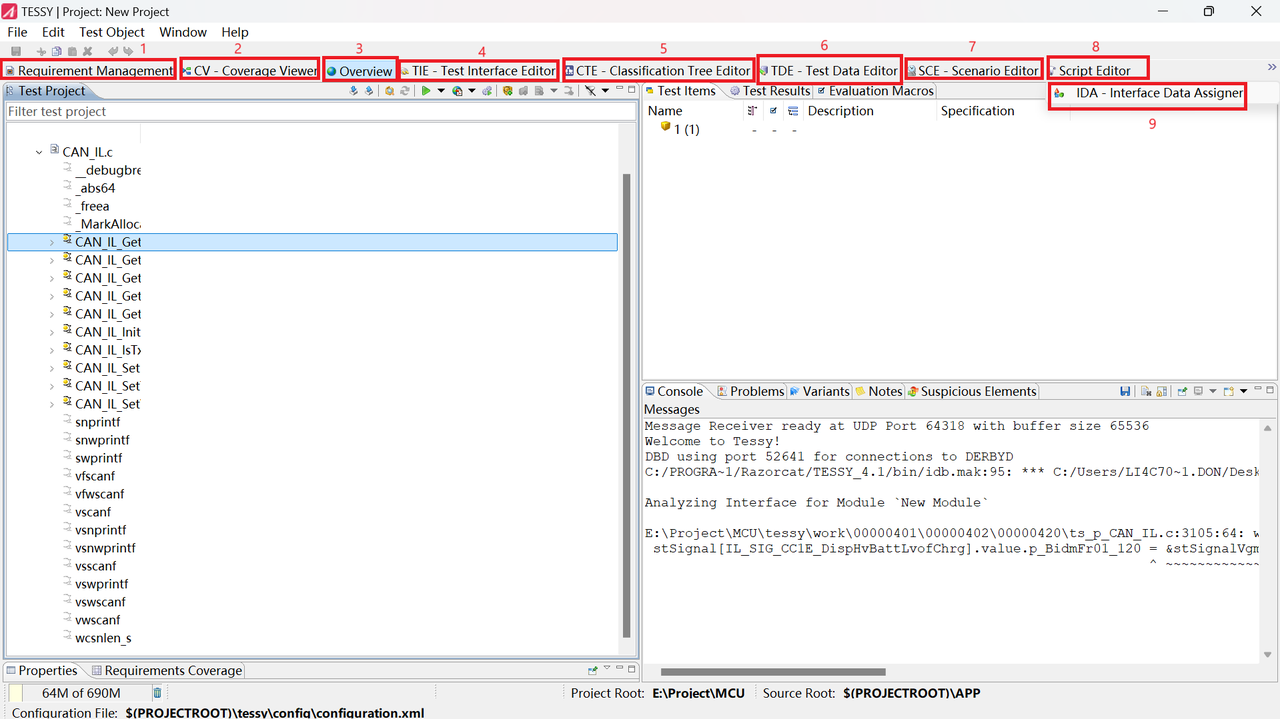Open the TDE - Test Data Editor perspective

tap(829, 71)
